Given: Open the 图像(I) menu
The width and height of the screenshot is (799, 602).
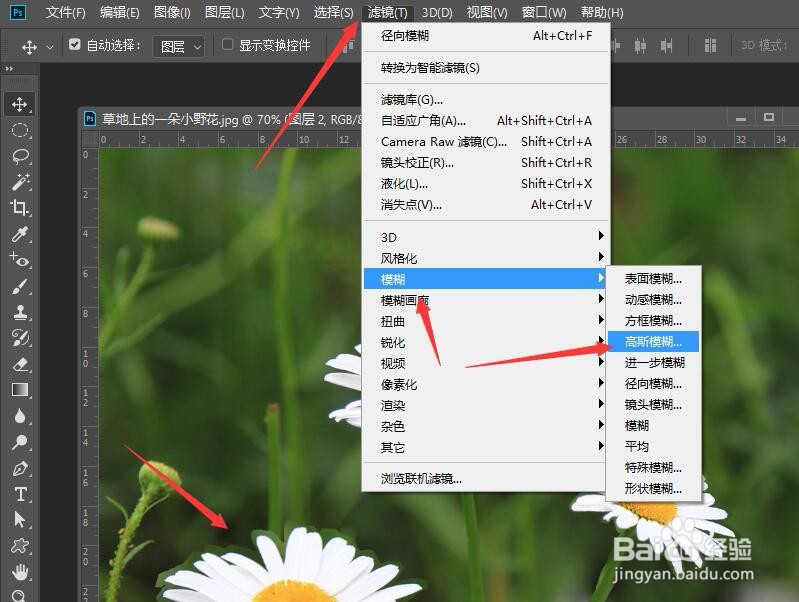Looking at the screenshot, I should coord(172,12).
